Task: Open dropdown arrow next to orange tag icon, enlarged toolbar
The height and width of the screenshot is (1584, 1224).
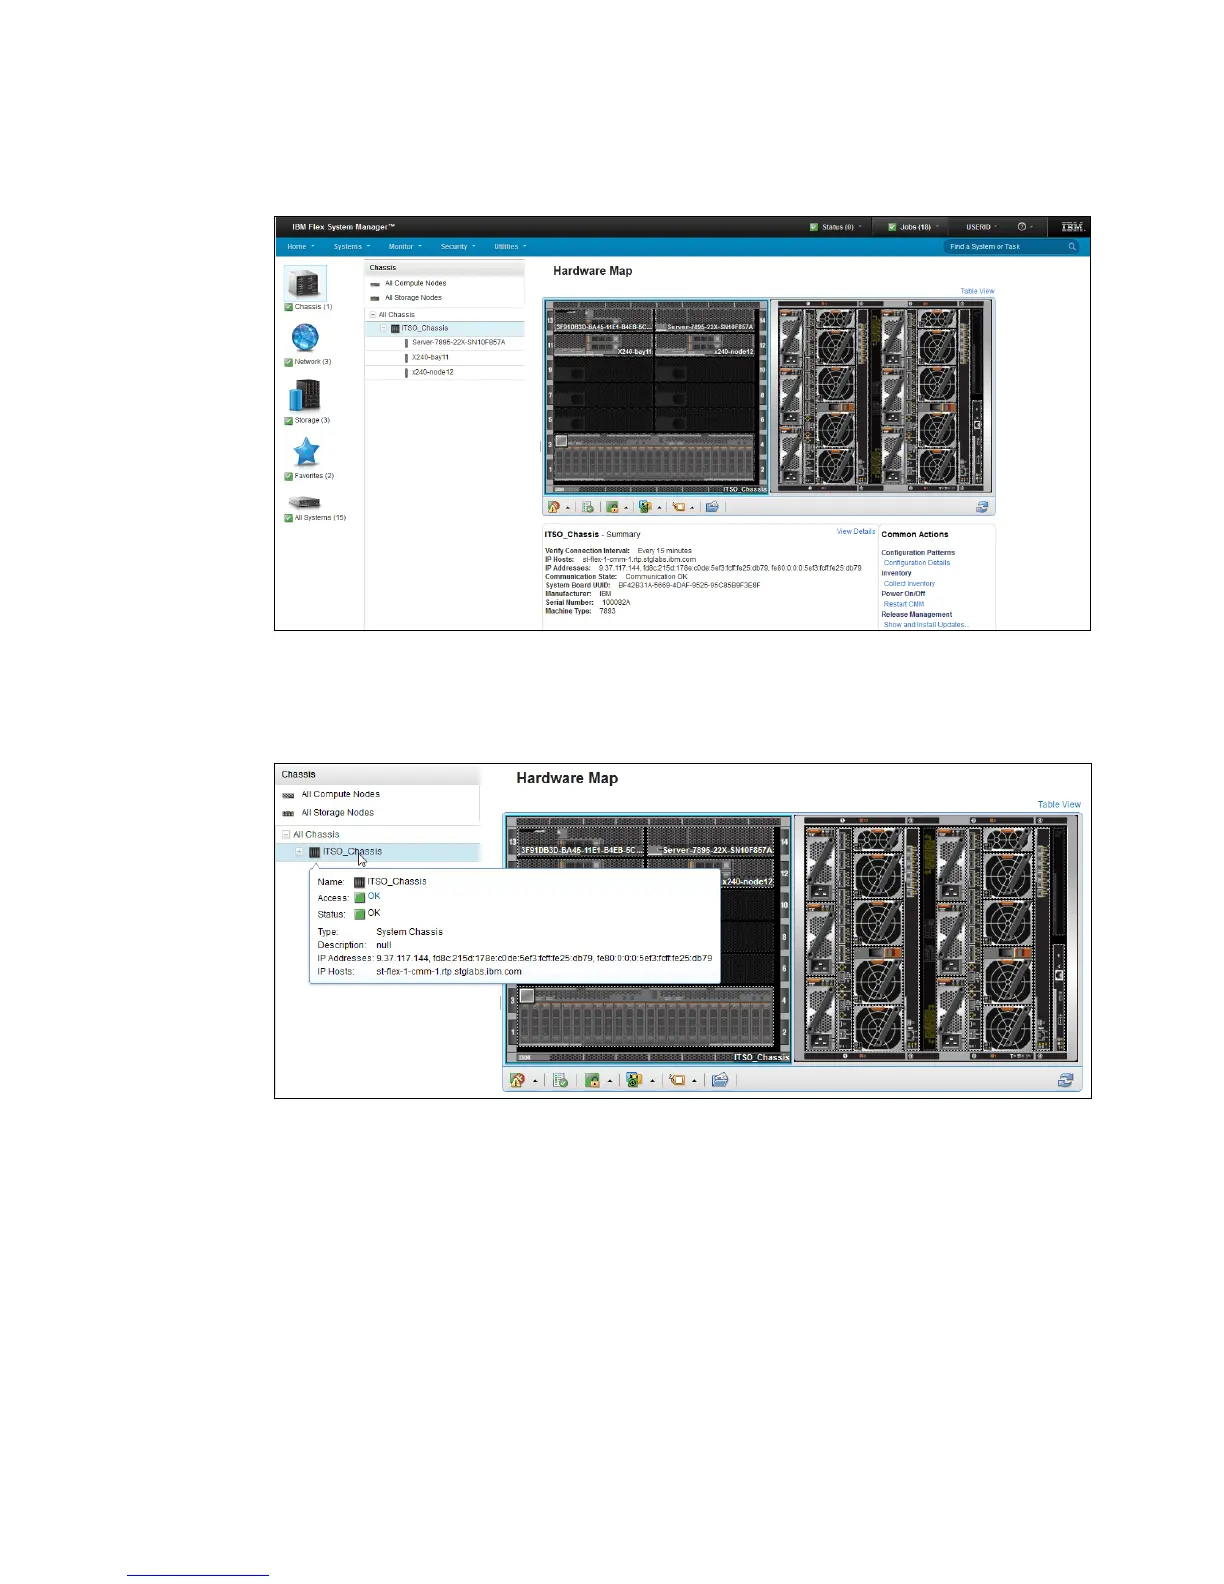Action: (x=694, y=1081)
